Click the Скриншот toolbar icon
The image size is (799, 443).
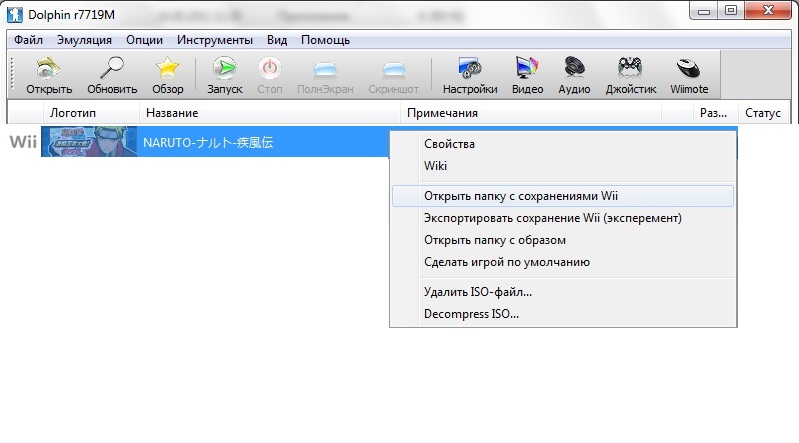[x=393, y=68]
